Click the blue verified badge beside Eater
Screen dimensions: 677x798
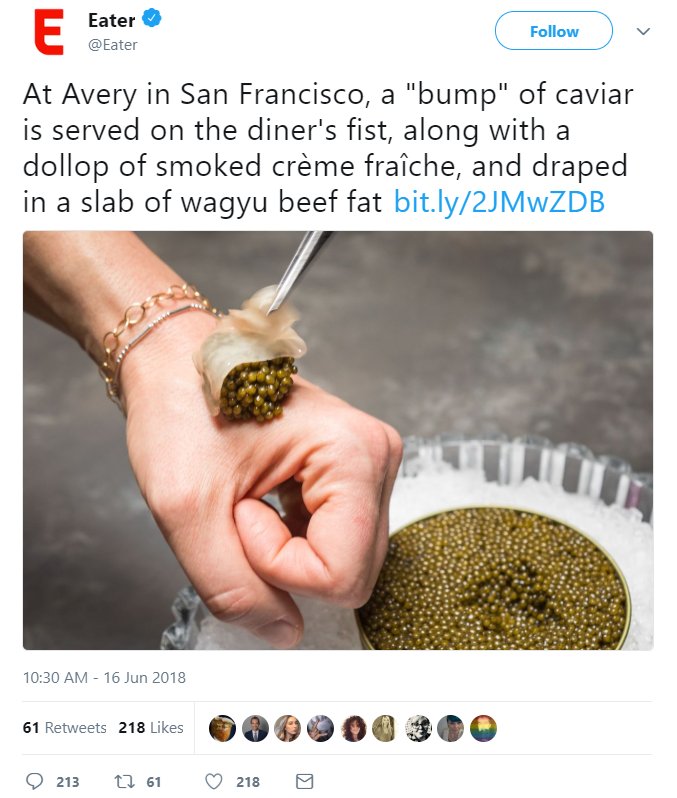[x=152, y=19]
